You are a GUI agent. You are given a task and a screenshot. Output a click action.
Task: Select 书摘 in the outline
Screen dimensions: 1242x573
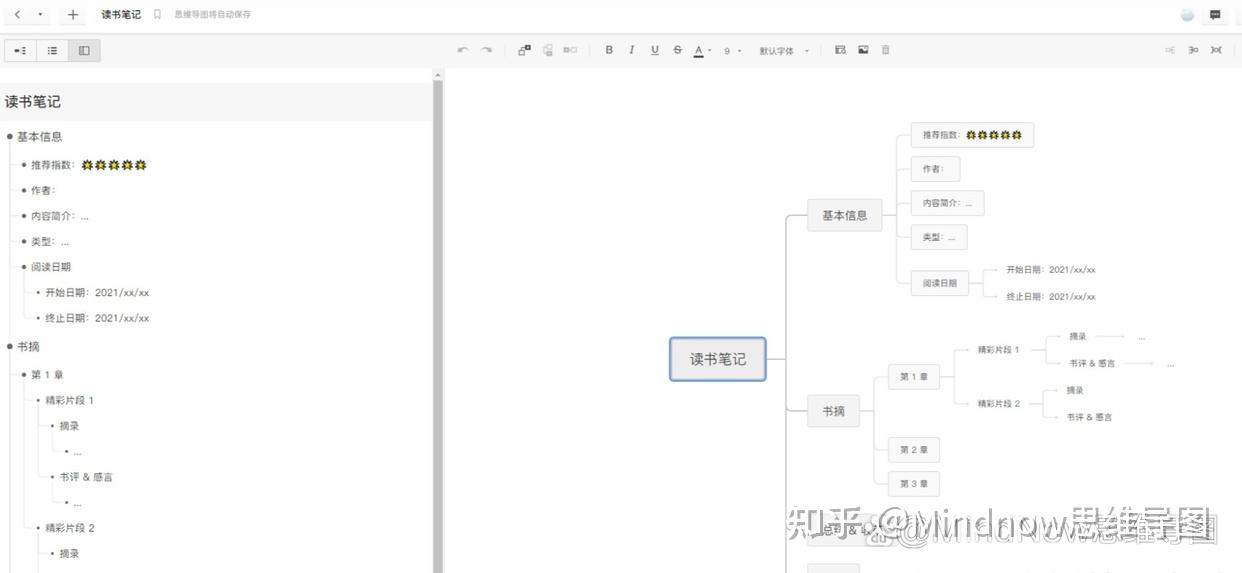(x=28, y=346)
